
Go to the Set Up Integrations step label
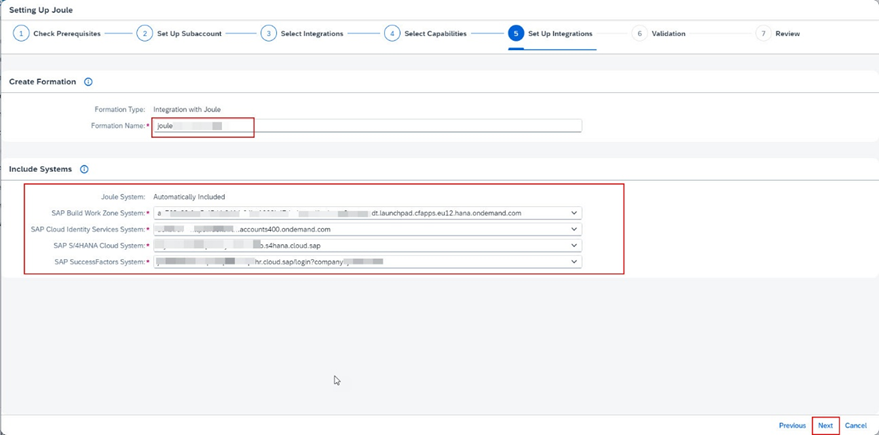point(560,34)
